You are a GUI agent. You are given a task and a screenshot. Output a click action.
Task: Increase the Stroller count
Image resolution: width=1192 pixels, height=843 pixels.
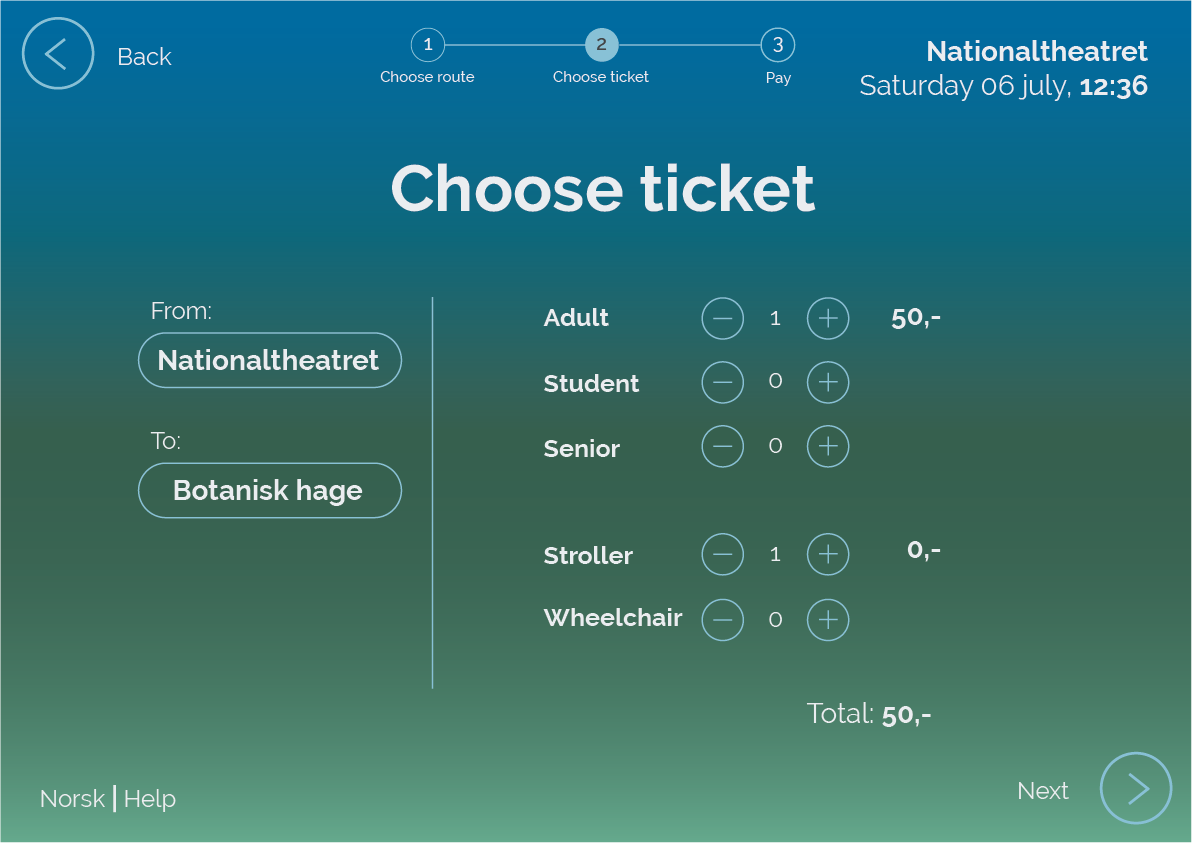(x=827, y=554)
